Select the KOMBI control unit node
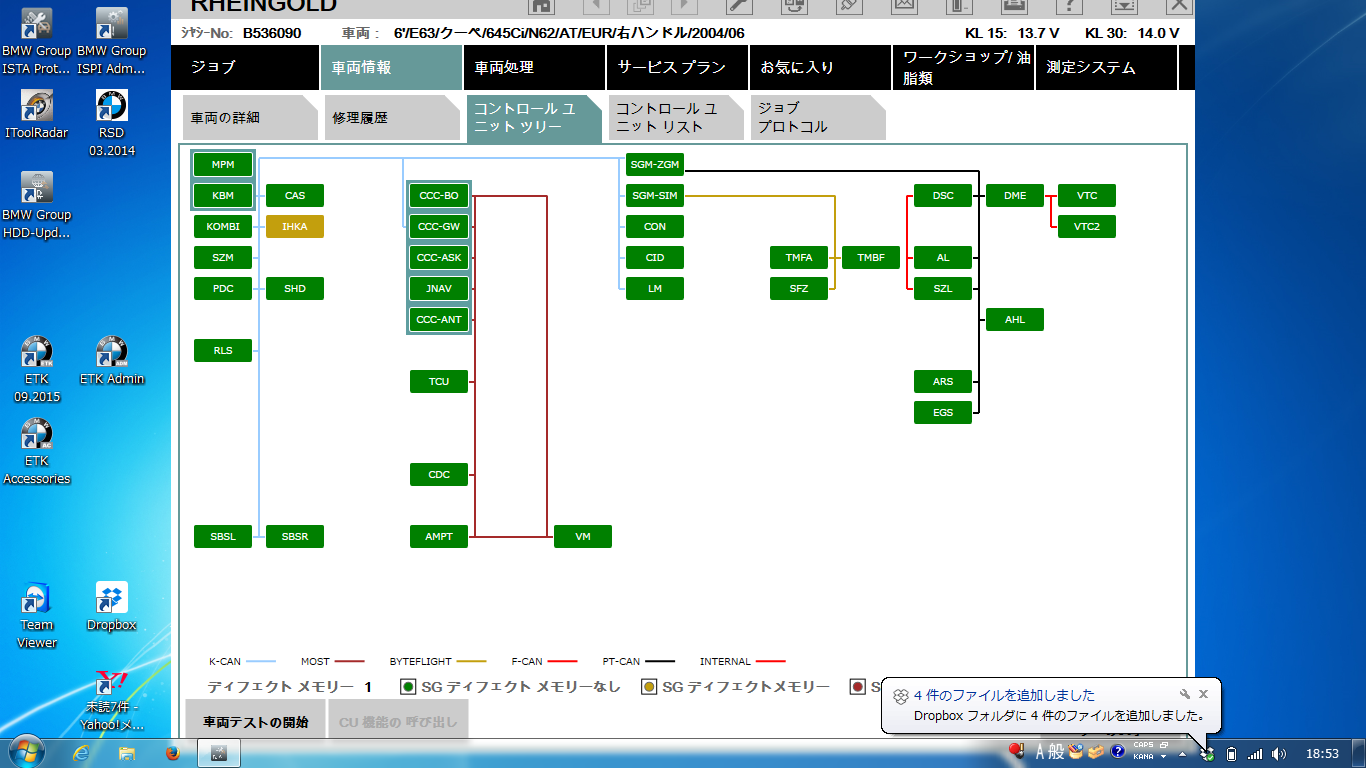Viewport: 1366px width, 768px height. (x=223, y=227)
